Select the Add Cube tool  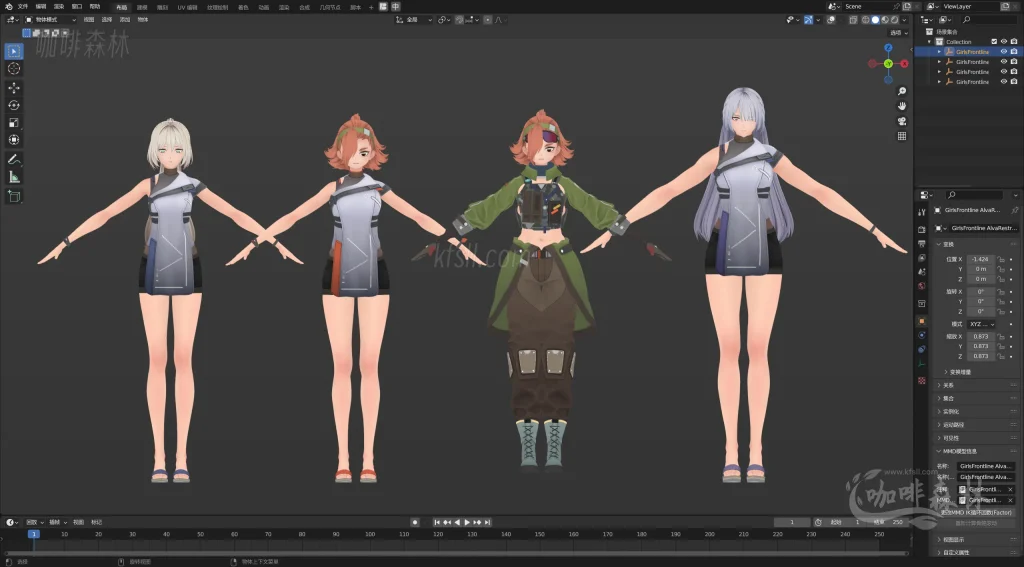[x=14, y=196]
